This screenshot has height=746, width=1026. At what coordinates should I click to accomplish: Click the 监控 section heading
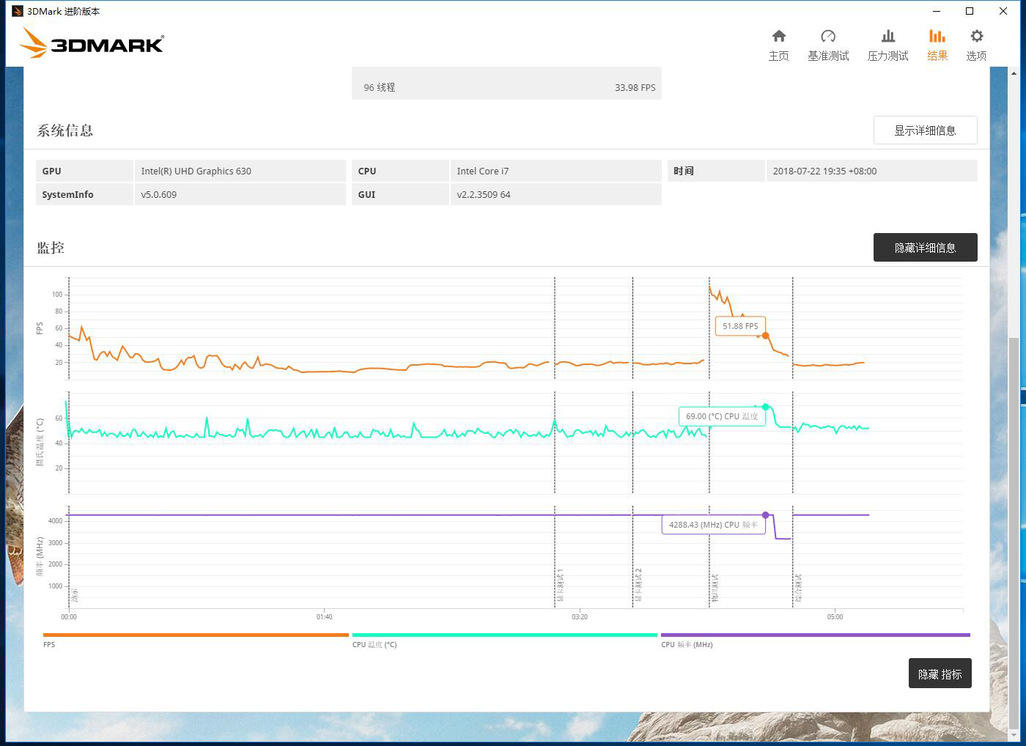tap(50, 247)
